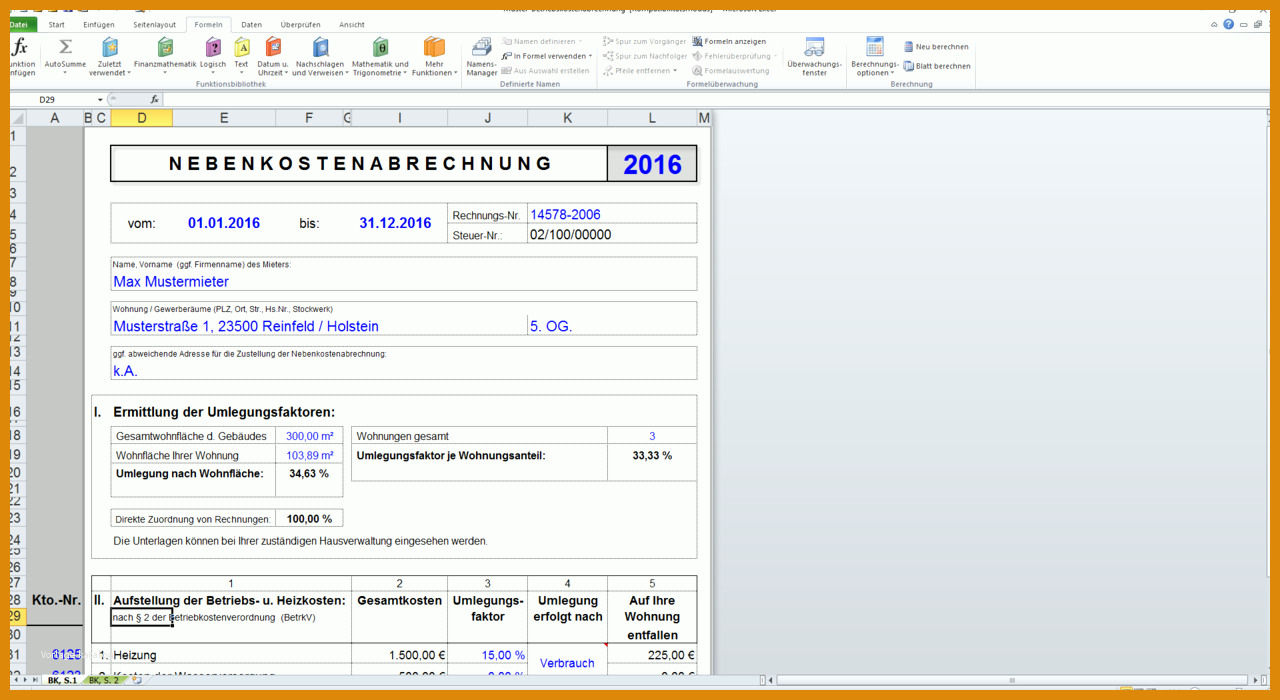
Task: Expand the Pfeile entfernen dropdown
Action: [x=675, y=71]
